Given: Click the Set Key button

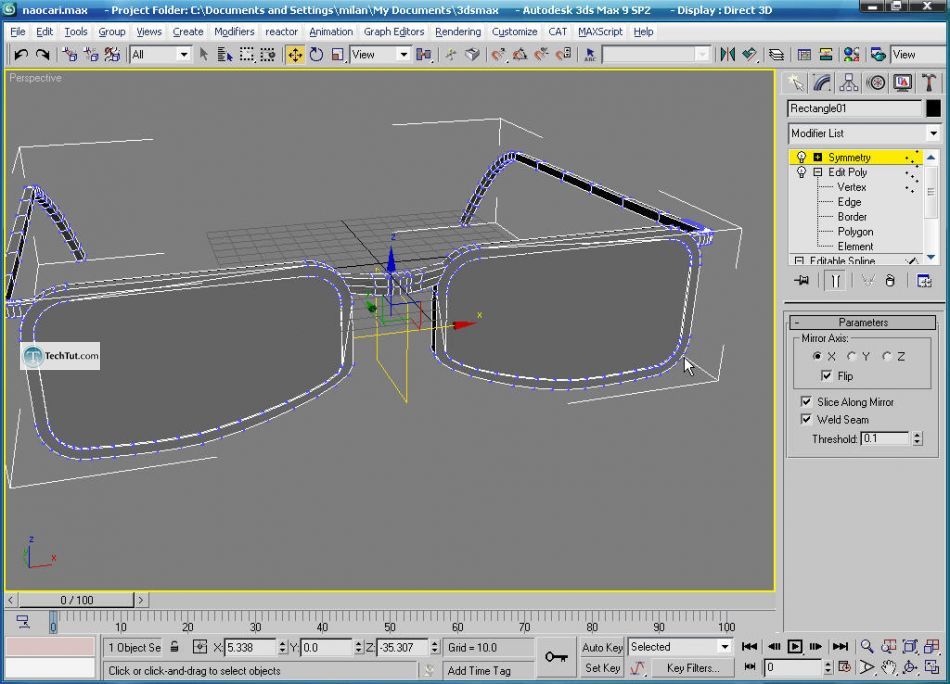Looking at the screenshot, I should pyautogui.click(x=602, y=668).
